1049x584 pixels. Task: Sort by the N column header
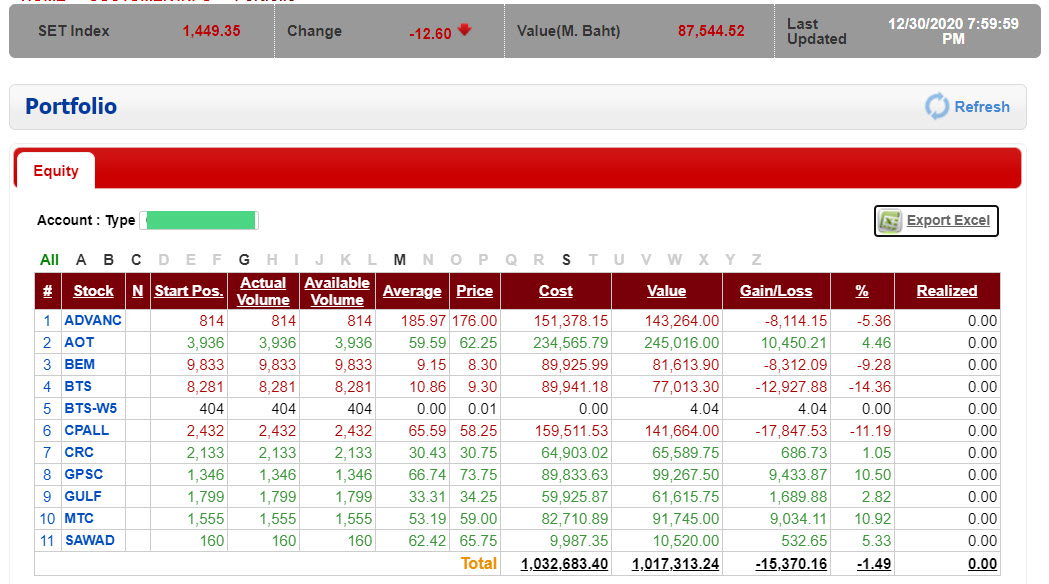click(138, 291)
